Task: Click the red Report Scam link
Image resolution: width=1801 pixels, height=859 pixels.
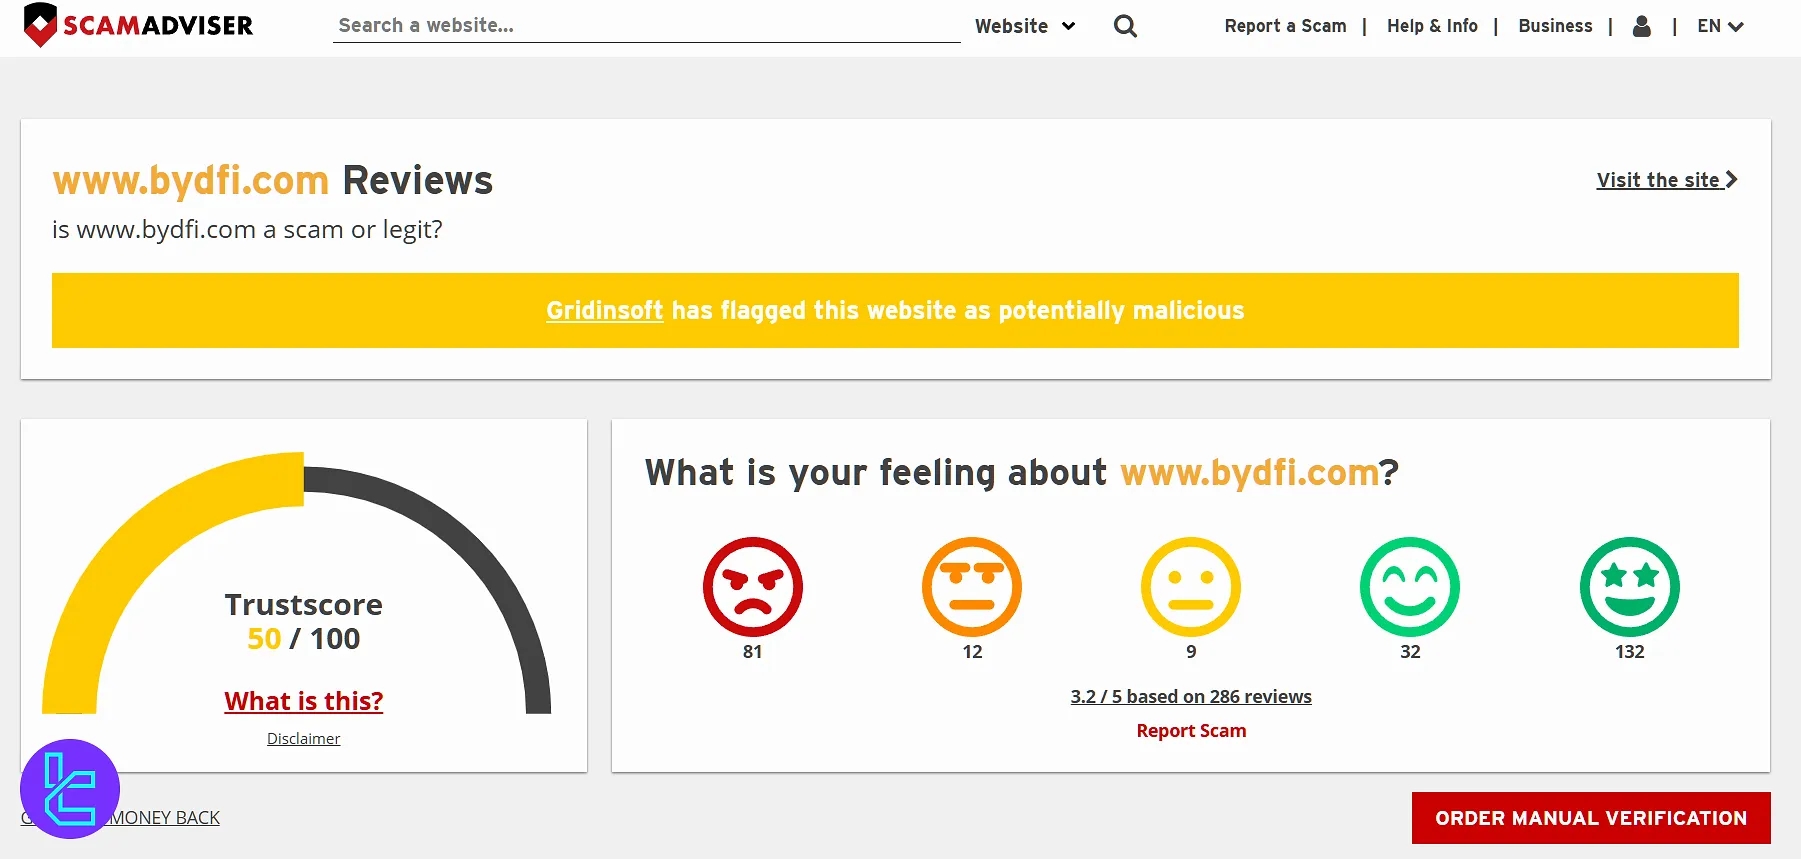Action: 1191,731
